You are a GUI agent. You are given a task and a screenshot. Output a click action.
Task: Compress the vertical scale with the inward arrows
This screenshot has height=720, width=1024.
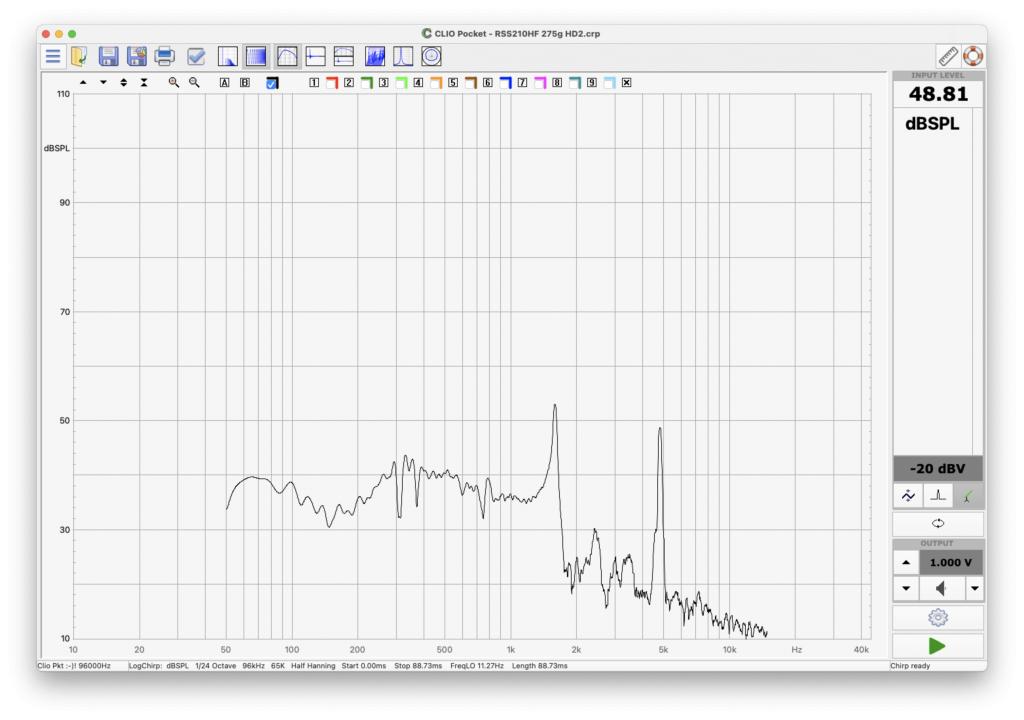tap(144, 83)
